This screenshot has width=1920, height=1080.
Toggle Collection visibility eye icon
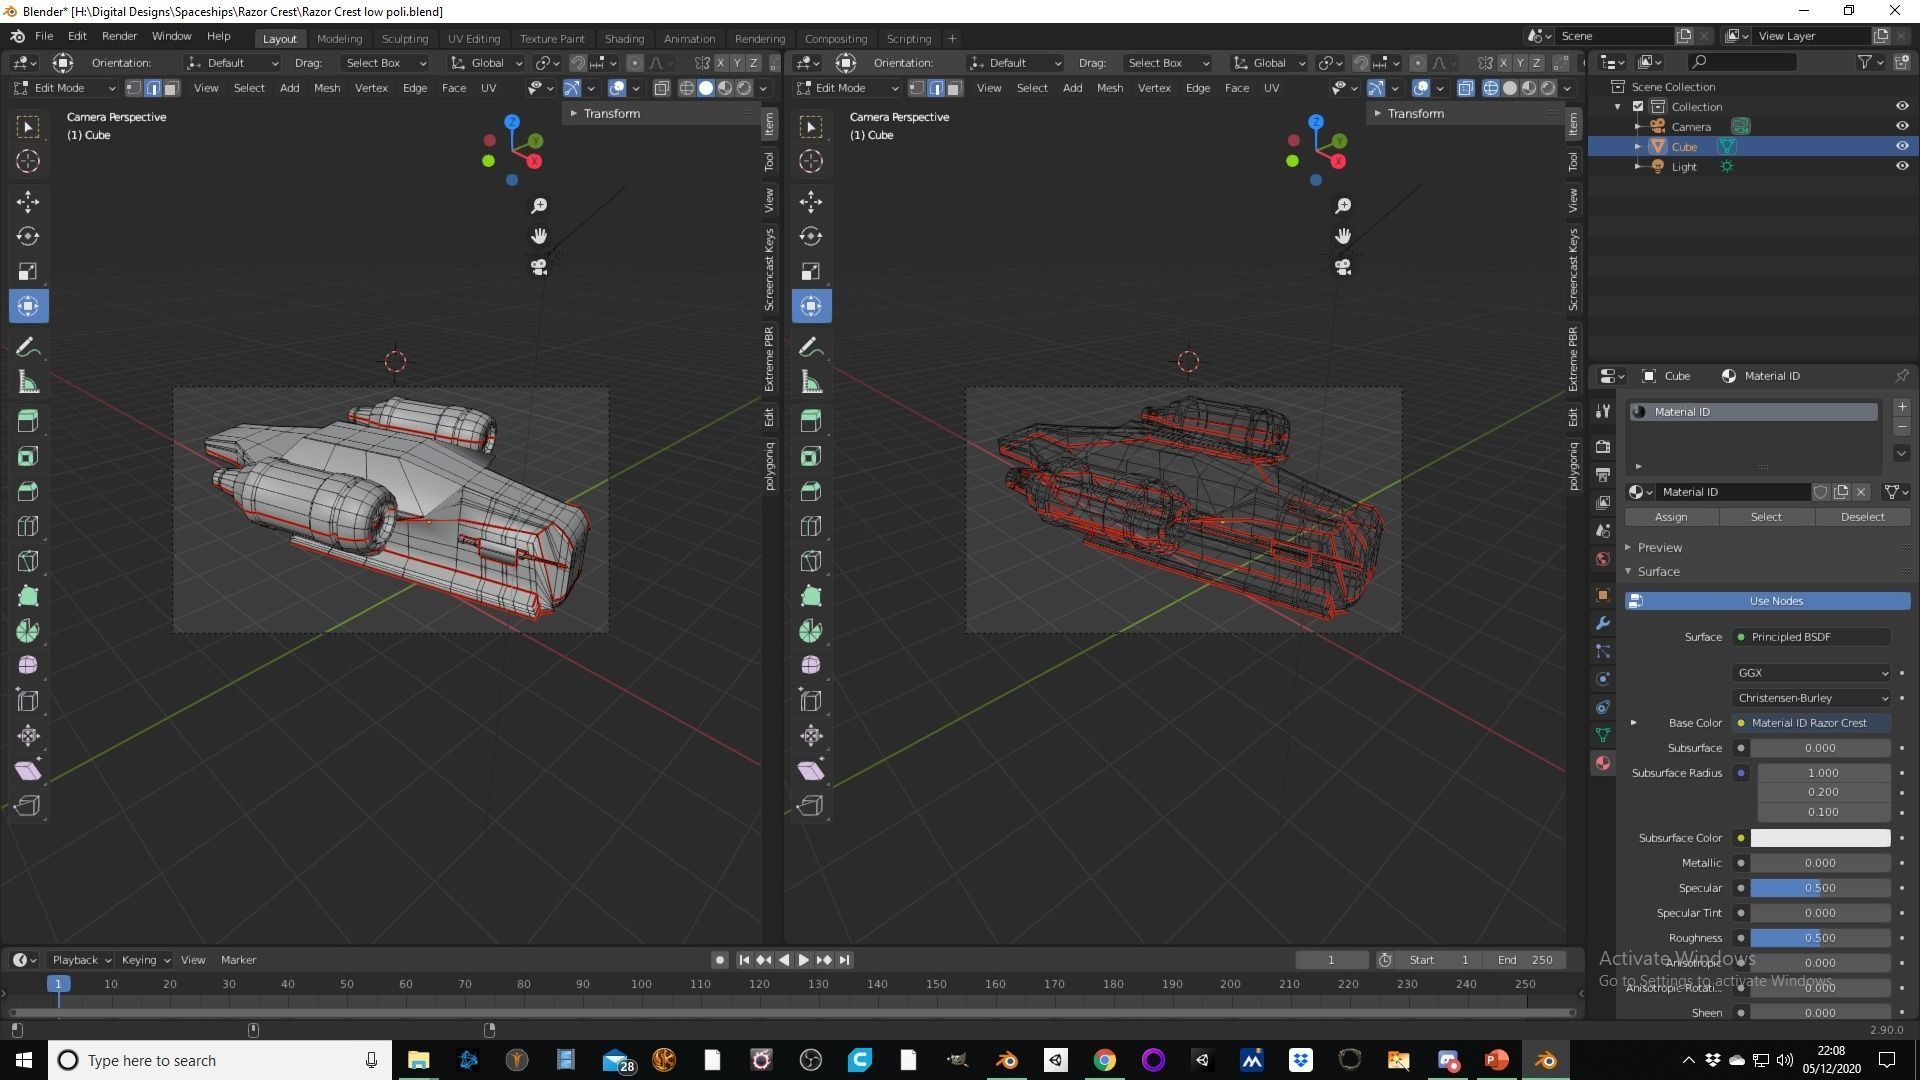coord(1901,106)
